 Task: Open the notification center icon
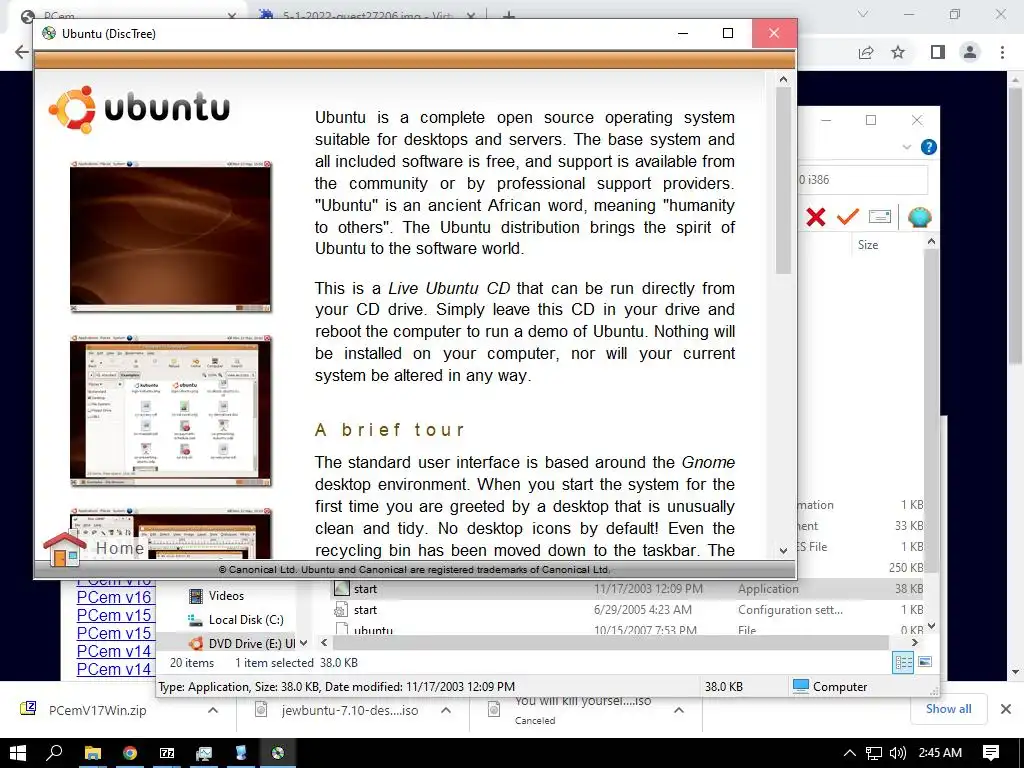pos(991,753)
